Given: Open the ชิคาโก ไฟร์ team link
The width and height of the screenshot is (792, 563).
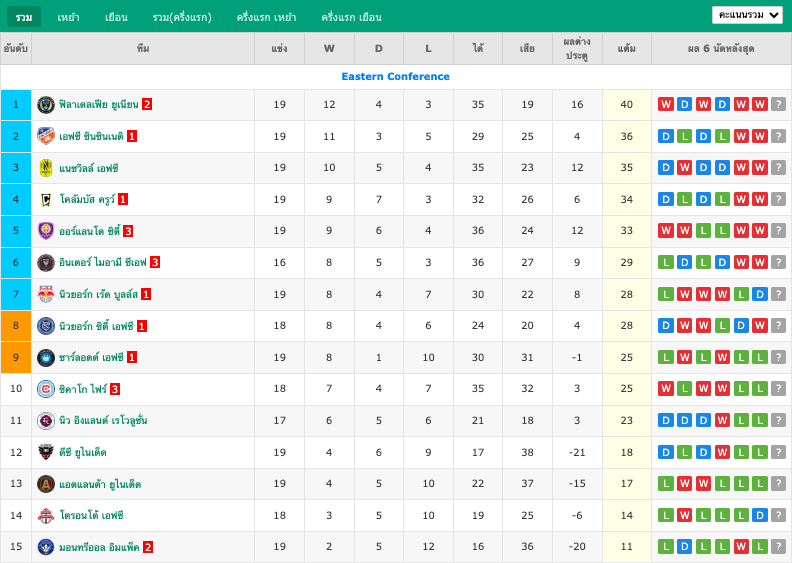Looking at the screenshot, I should (x=83, y=389).
